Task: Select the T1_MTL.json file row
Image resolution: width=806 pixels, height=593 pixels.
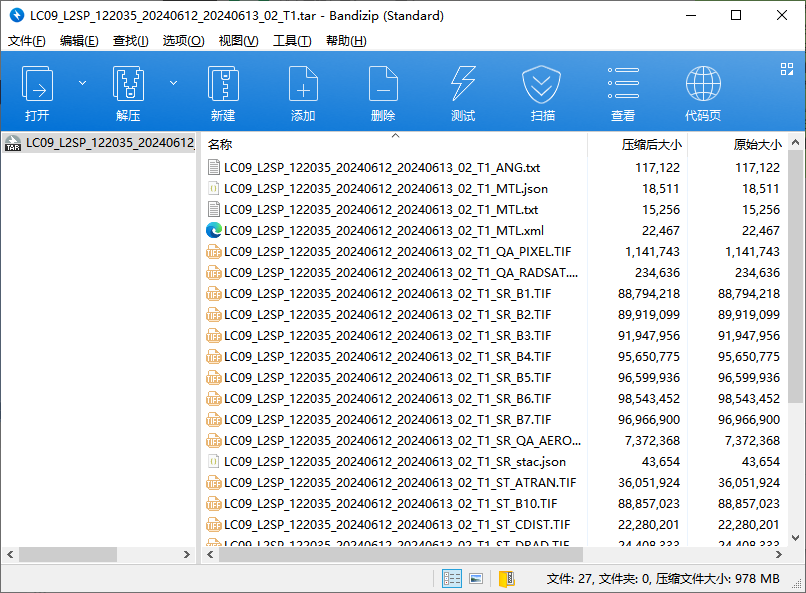Action: [494, 189]
